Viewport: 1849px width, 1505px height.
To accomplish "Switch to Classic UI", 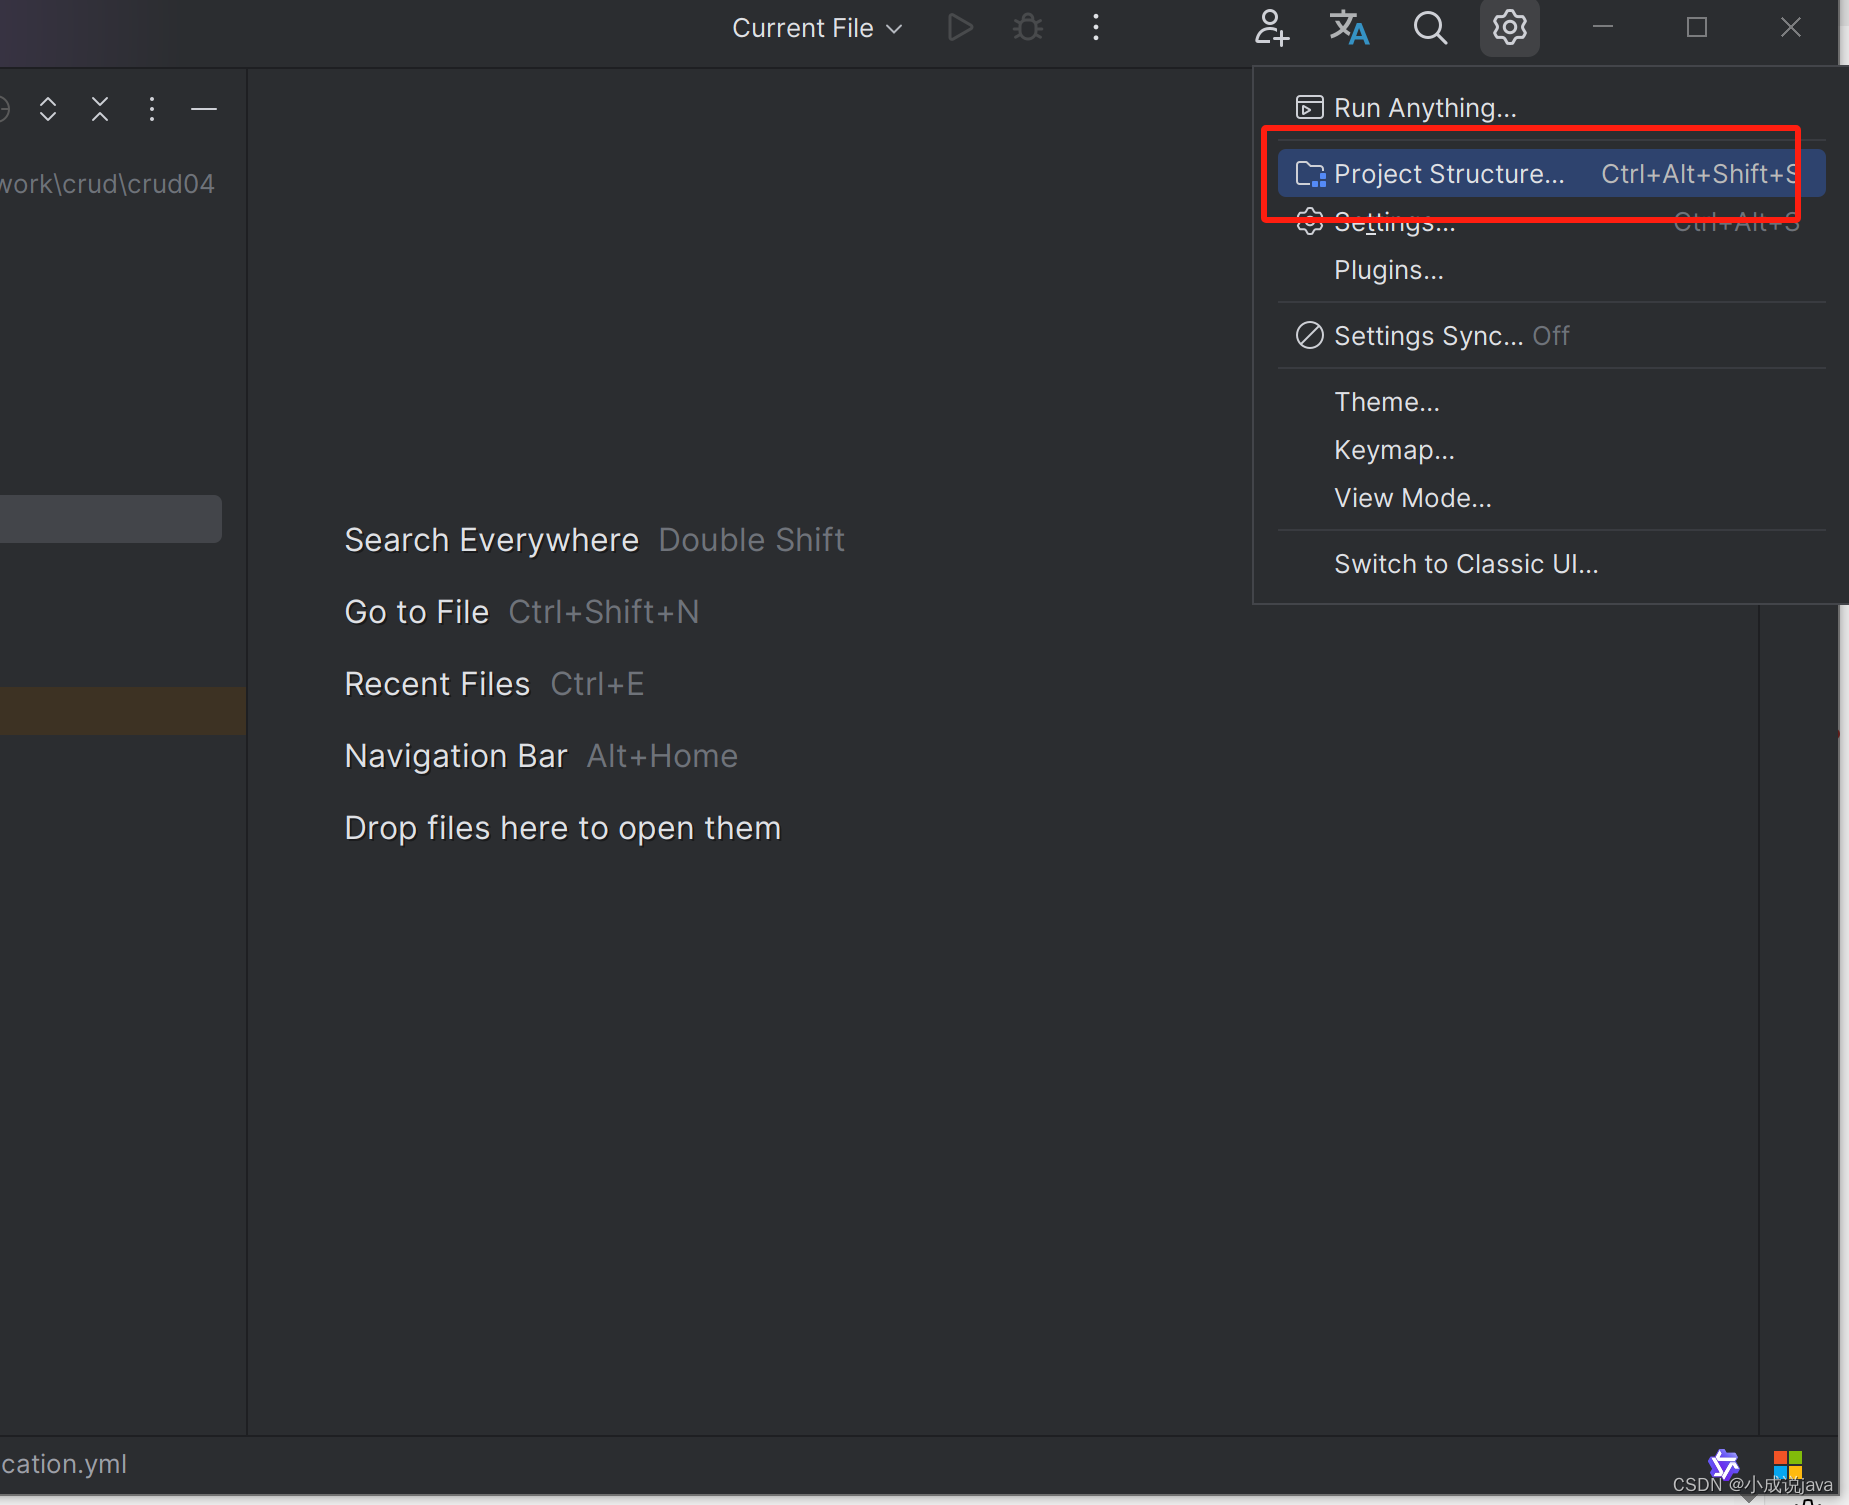I will (1465, 563).
